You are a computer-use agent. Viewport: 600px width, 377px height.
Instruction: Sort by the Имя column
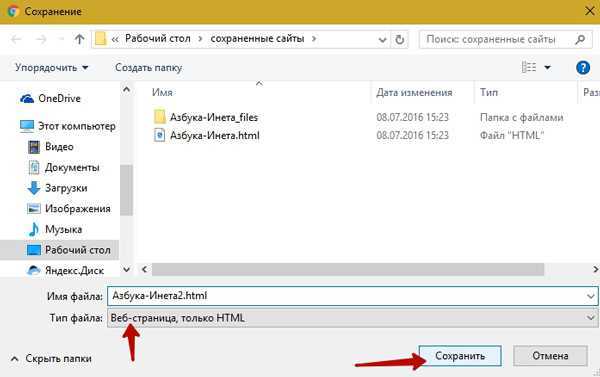[x=162, y=92]
